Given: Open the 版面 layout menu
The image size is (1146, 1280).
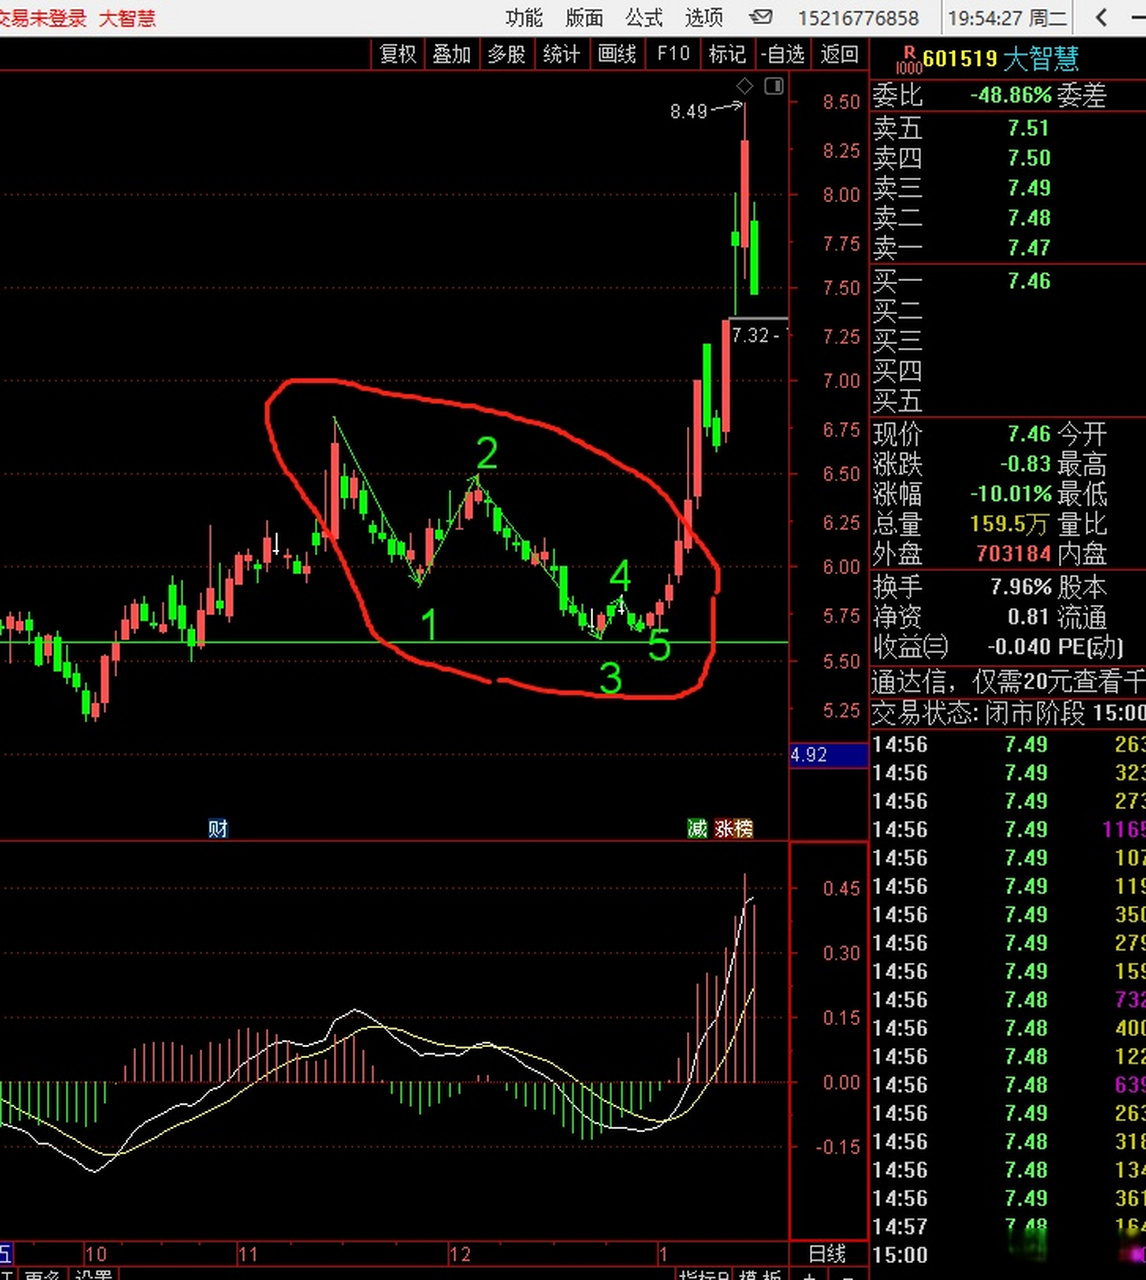Looking at the screenshot, I should click(584, 17).
